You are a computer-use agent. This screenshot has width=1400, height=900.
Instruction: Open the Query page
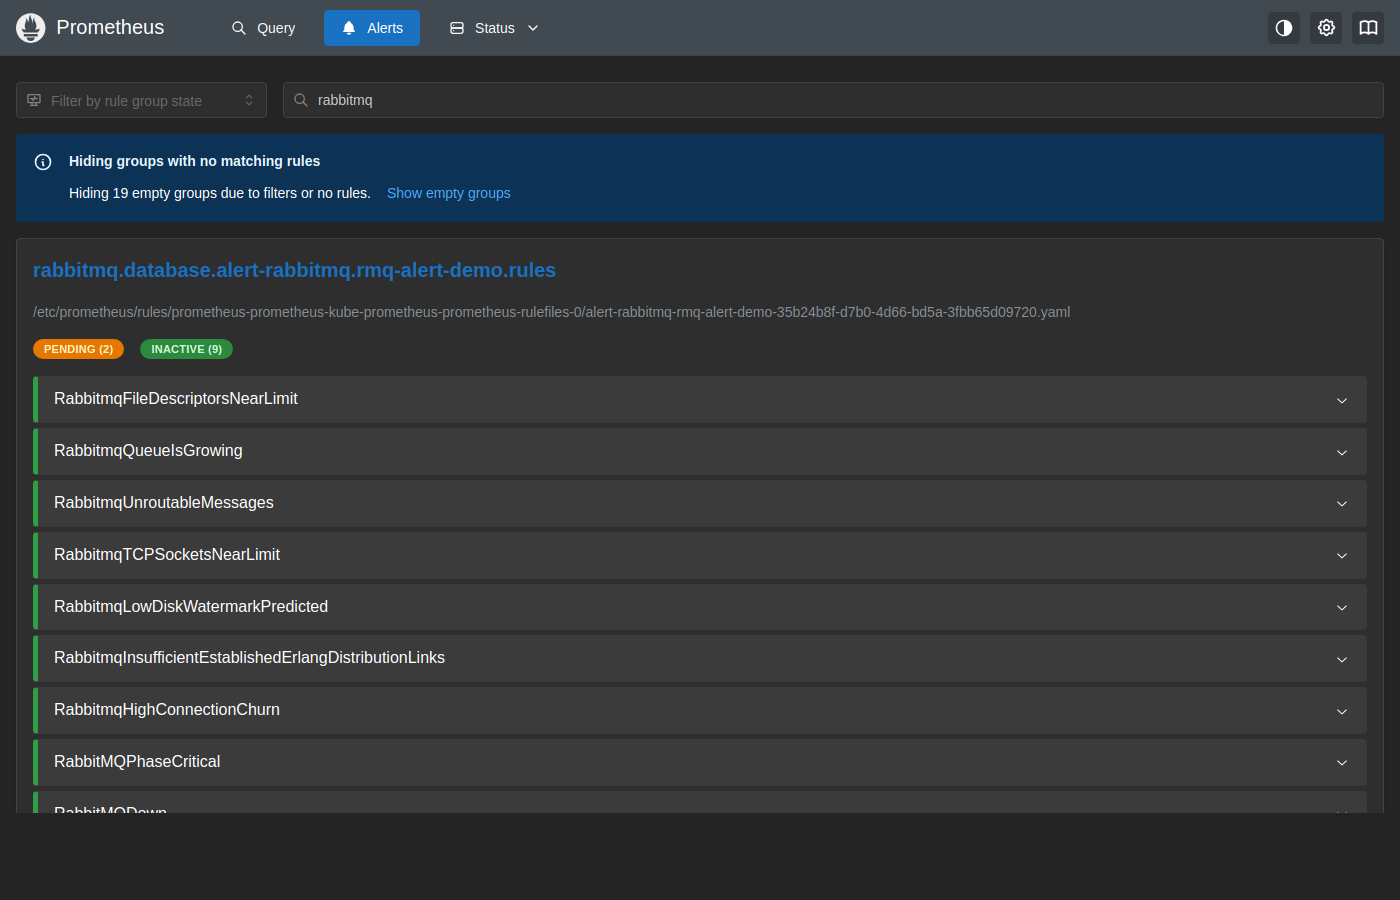(264, 28)
